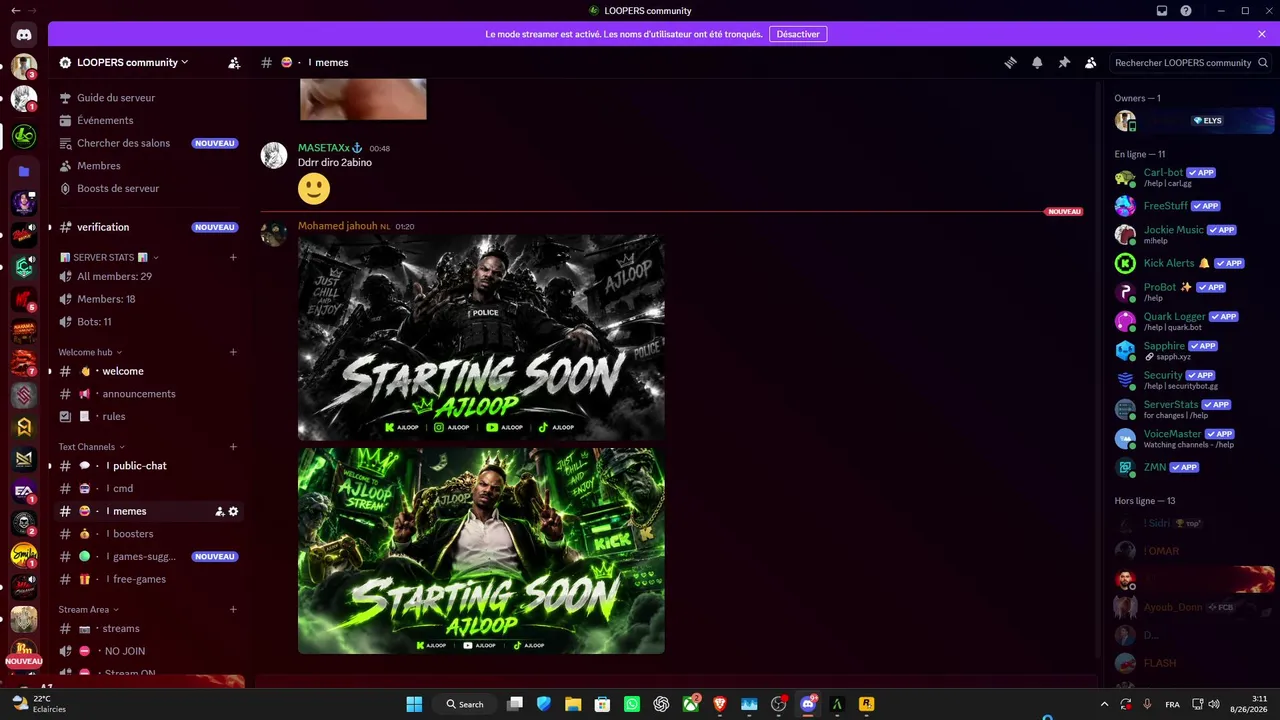Click Mohamed jahouh username in chat
The height and width of the screenshot is (720, 1280).
pos(338,226)
